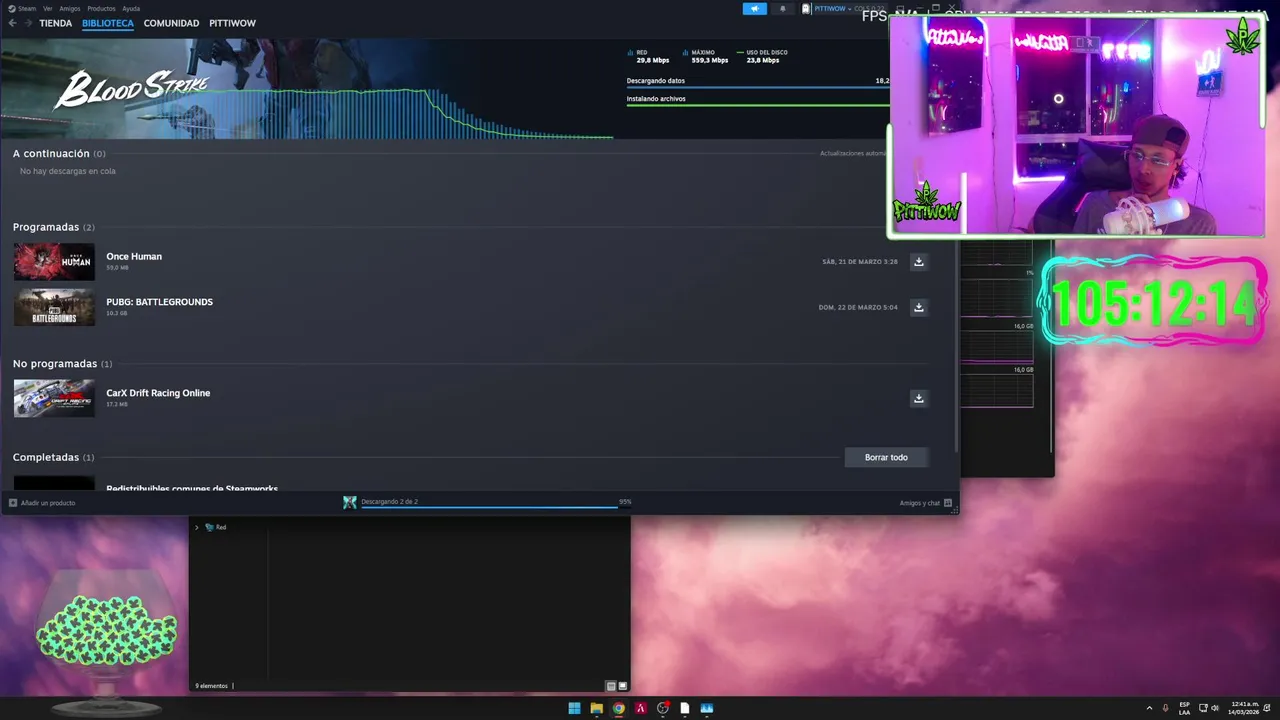Open volume control in system tray
Image resolution: width=1280 pixels, height=720 pixels.
(1215, 708)
